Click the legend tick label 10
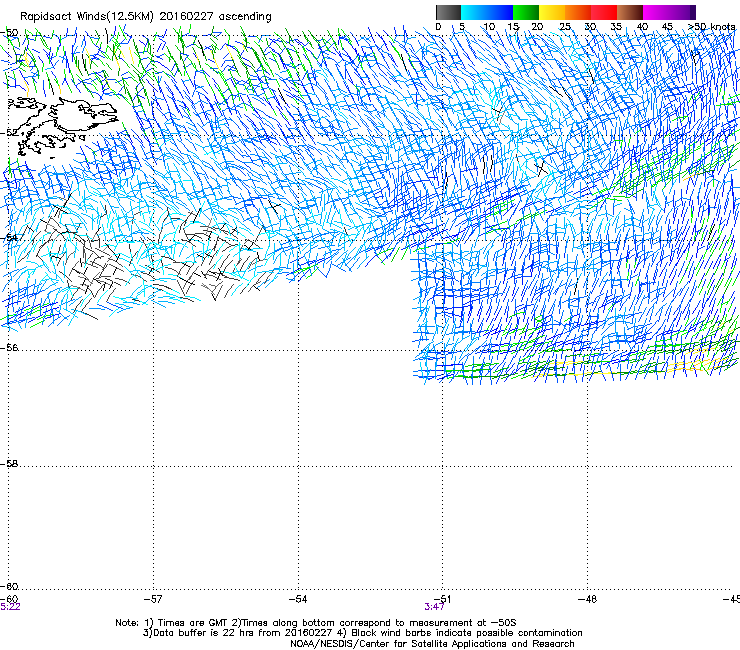Image resolution: width=740 pixels, height=650 pixels. point(489,27)
